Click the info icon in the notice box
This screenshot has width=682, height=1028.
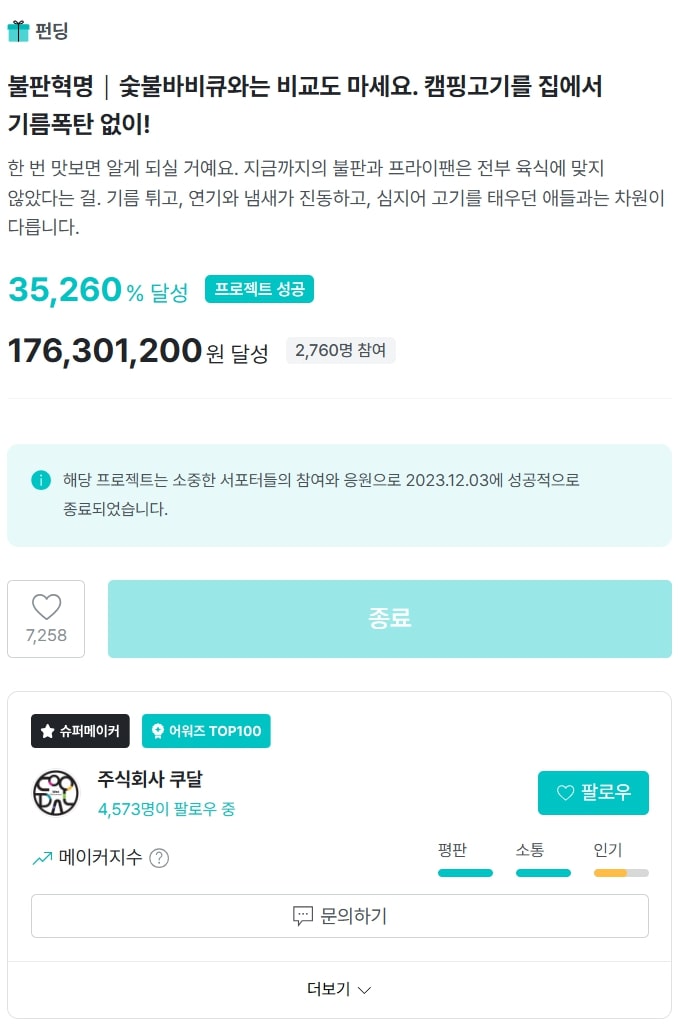(41, 480)
